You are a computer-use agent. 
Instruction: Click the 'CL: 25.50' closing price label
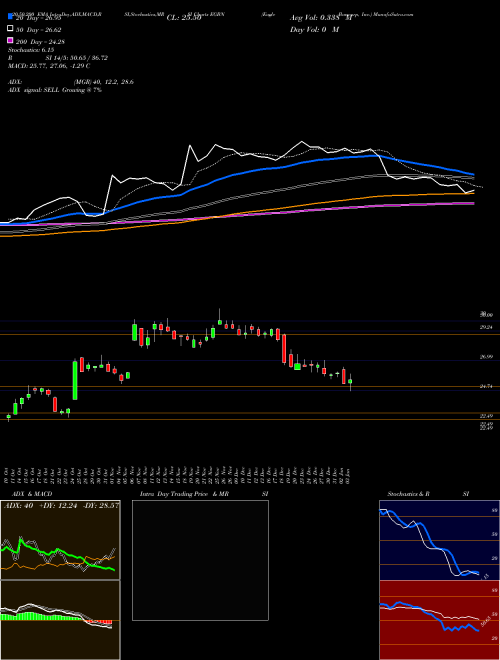(184, 18)
